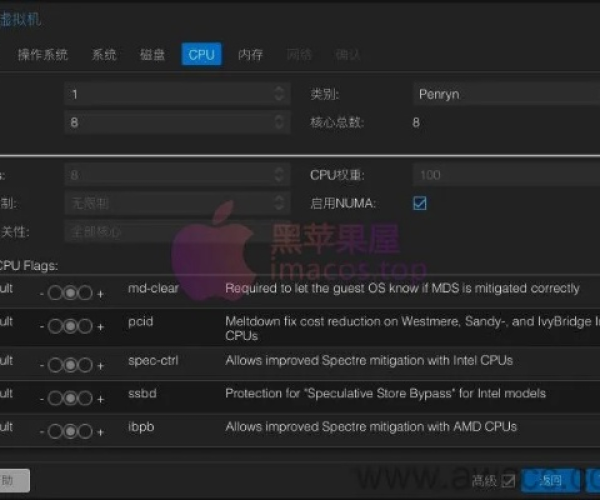Screen dimensions: 600x500
Task: Click the CPU权重 field showing 100
Action: point(506,175)
